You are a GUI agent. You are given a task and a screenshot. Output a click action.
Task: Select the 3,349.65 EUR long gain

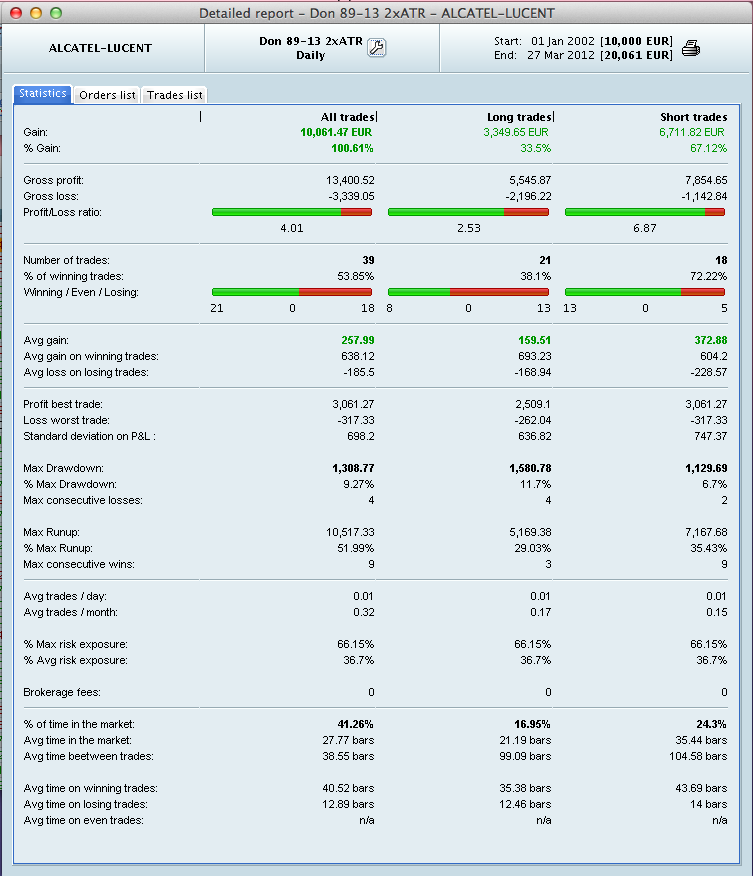click(516, 132)
